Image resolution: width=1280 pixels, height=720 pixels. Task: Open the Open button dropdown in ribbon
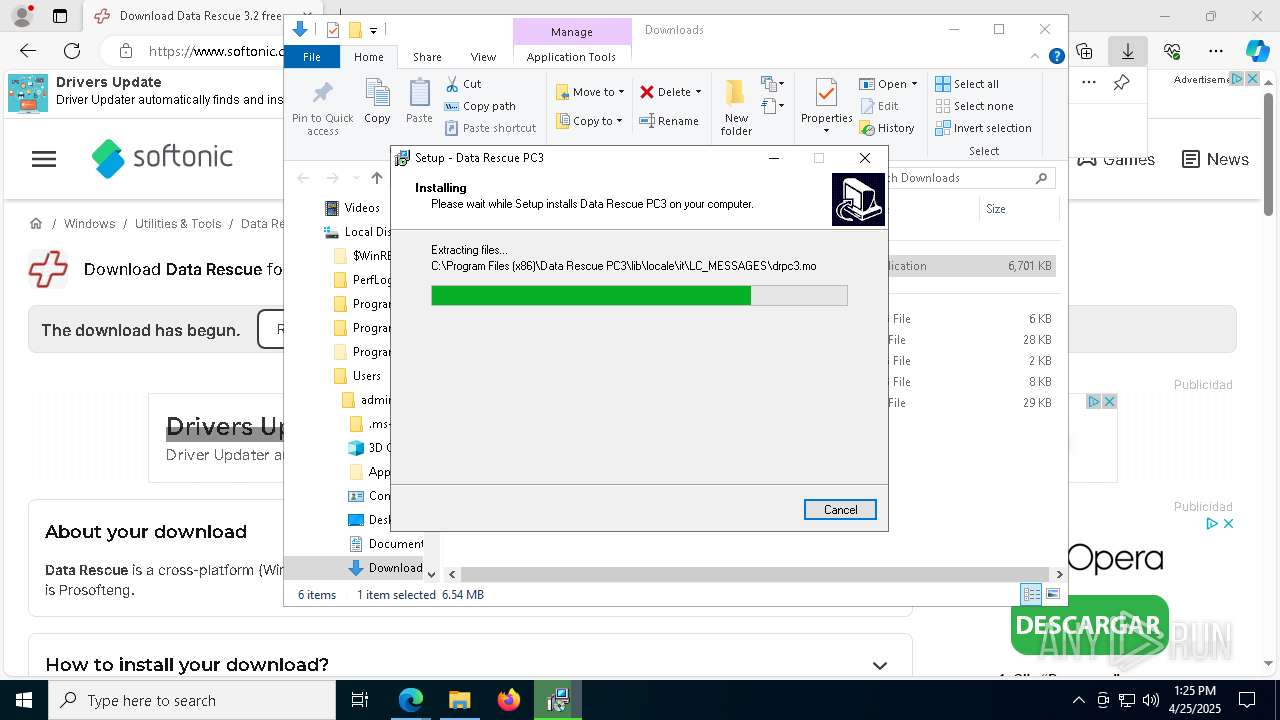point(914,84)
